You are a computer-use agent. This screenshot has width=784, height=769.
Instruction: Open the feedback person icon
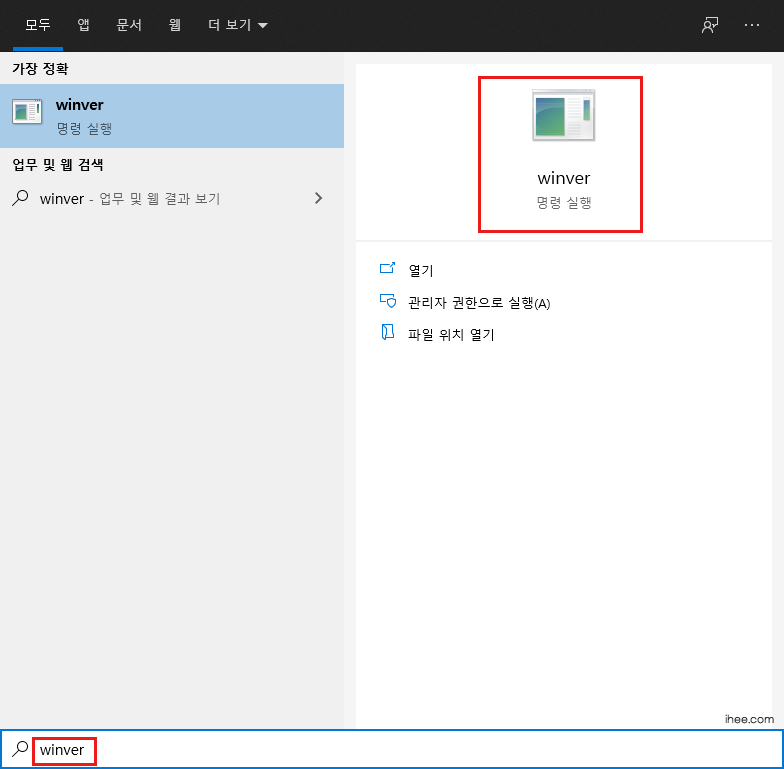tap(710, 25)
